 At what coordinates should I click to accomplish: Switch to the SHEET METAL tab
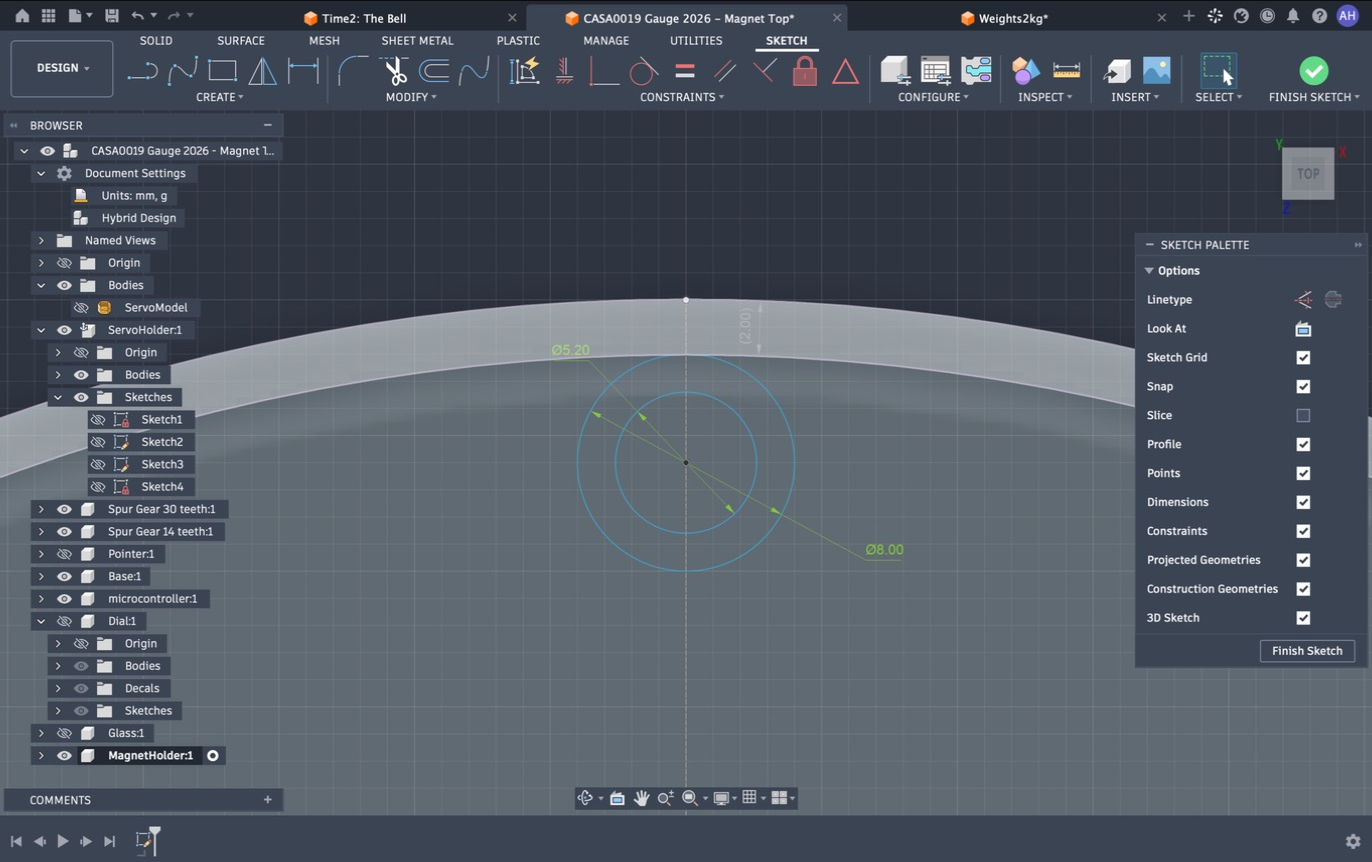pos(417,41)
